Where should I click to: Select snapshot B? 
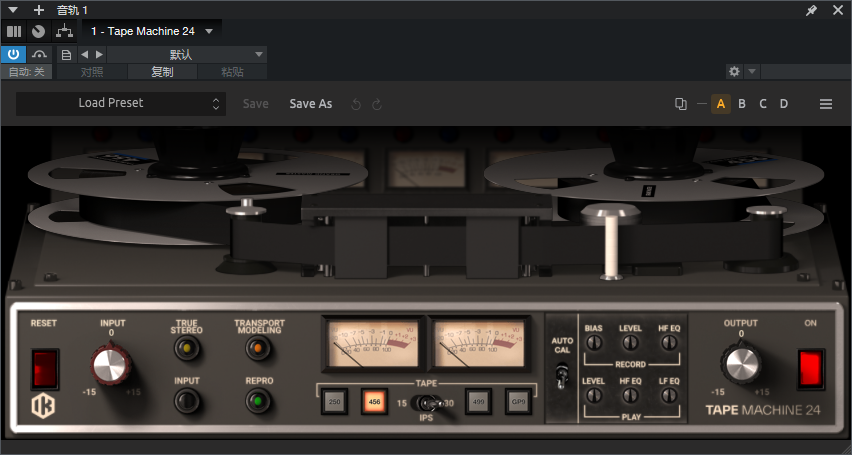point(742,104)
